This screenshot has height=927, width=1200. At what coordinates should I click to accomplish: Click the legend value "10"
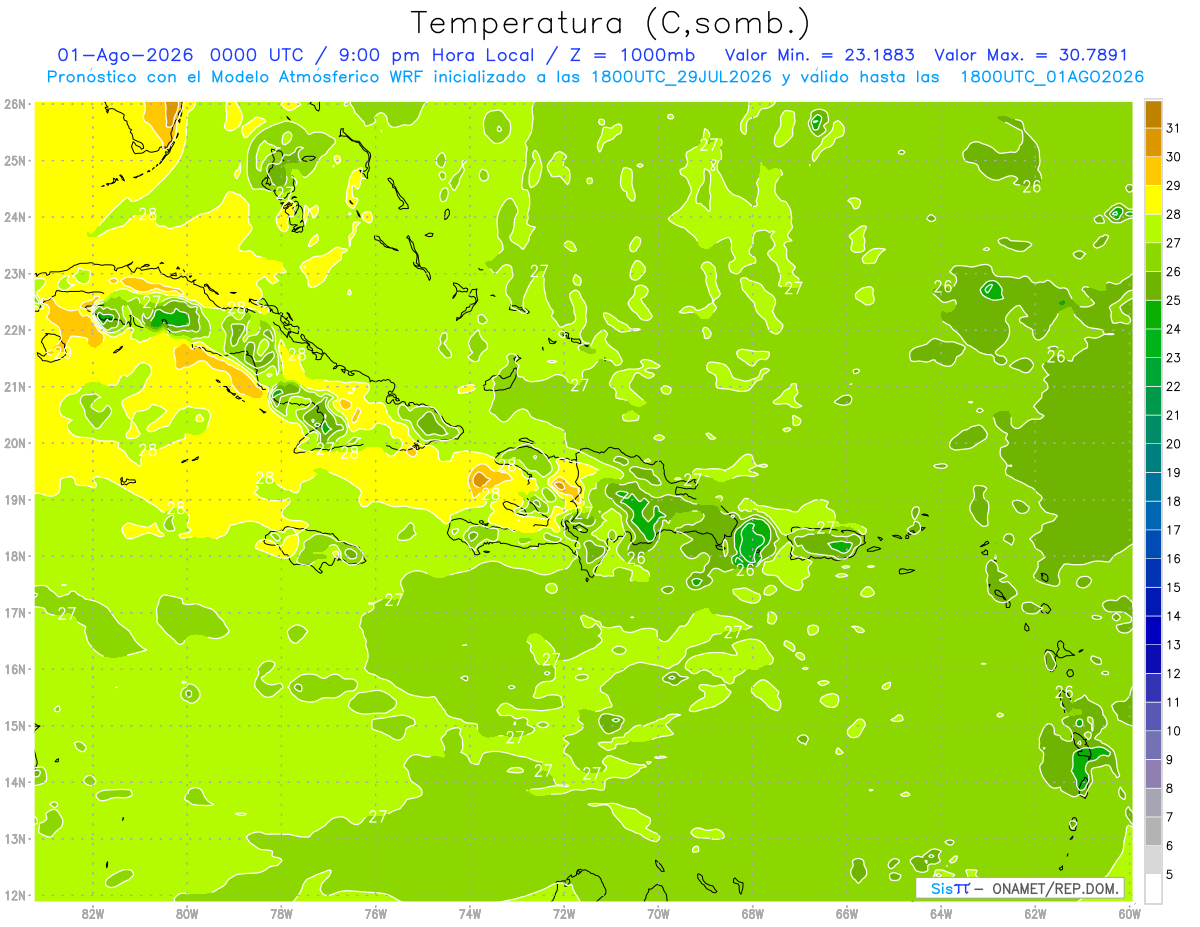tap(1173, 731)
